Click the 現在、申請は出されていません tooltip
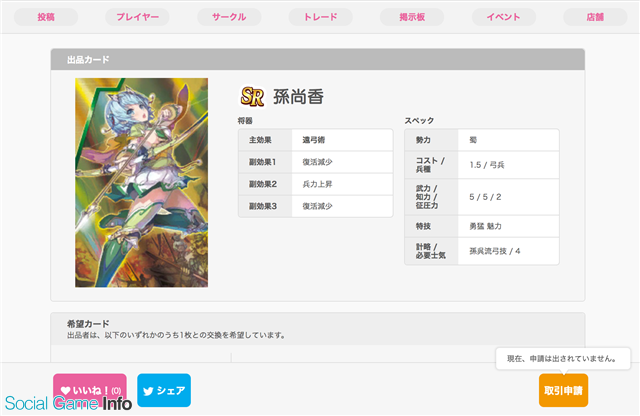 (x=563, y=359)
